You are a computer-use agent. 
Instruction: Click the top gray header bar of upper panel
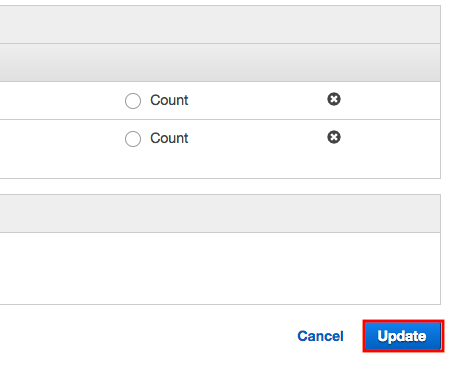220,24
